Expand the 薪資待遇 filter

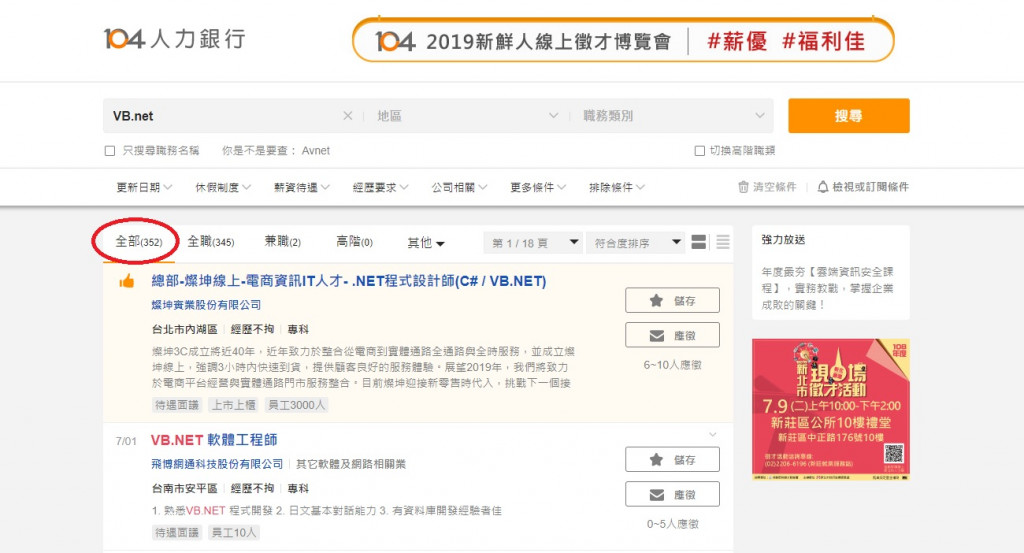pyautogui.click(x=302, y=187)
